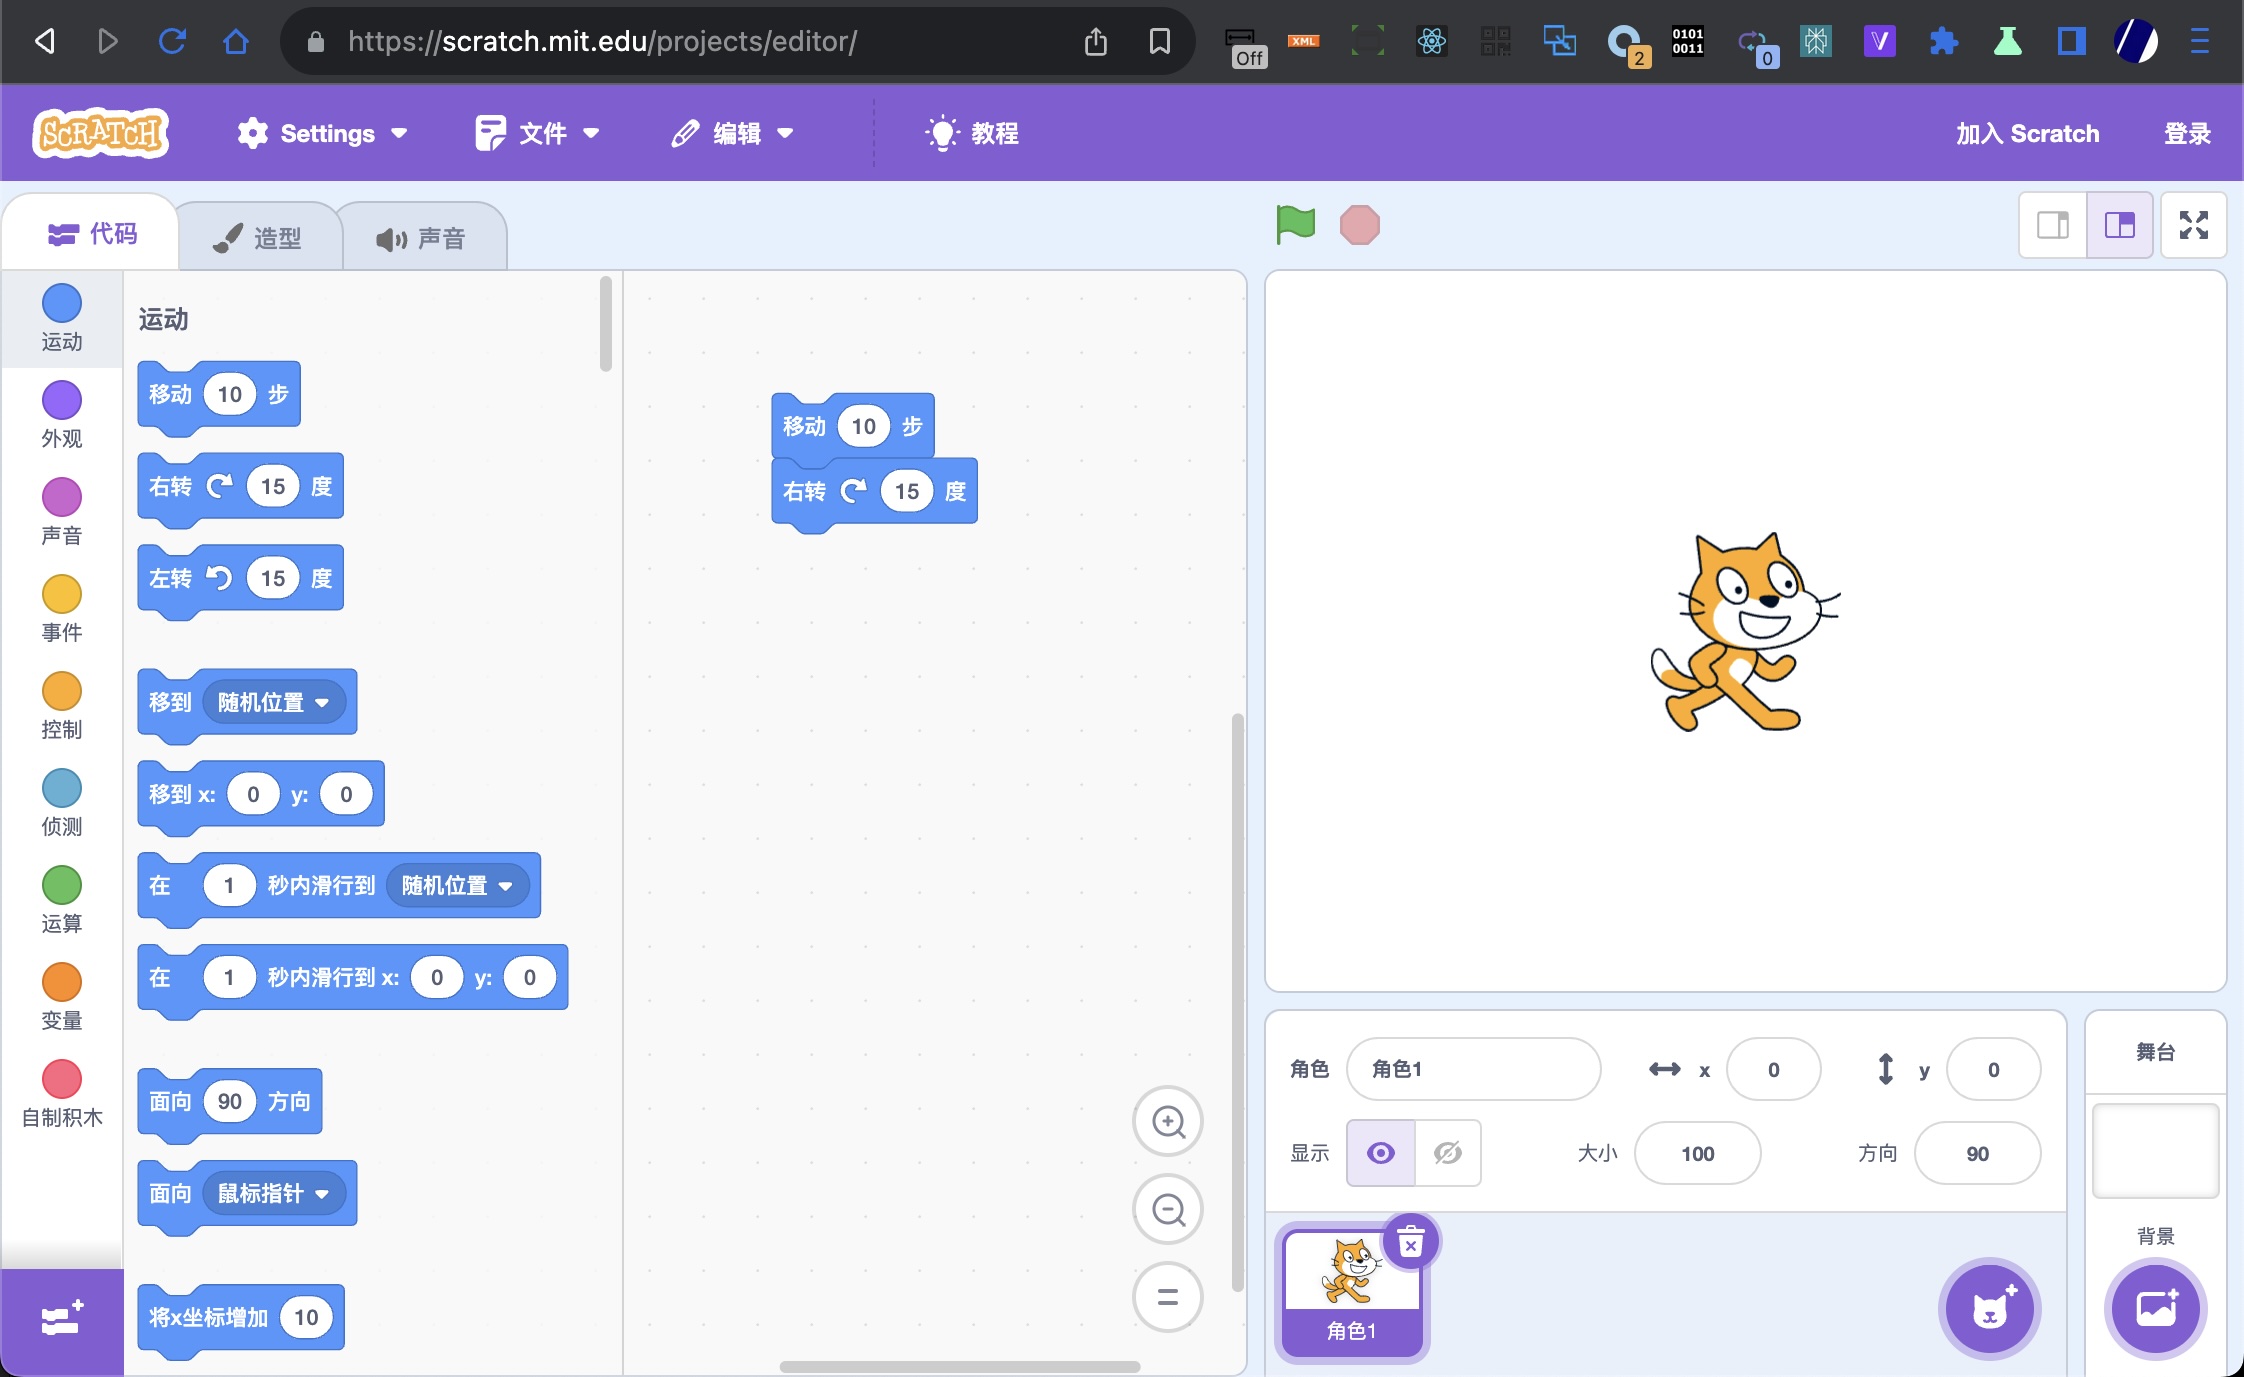Click workspace 移动 10 步 block
This screenshot has width=2244, height=1377.
click(x=852, y=426)
